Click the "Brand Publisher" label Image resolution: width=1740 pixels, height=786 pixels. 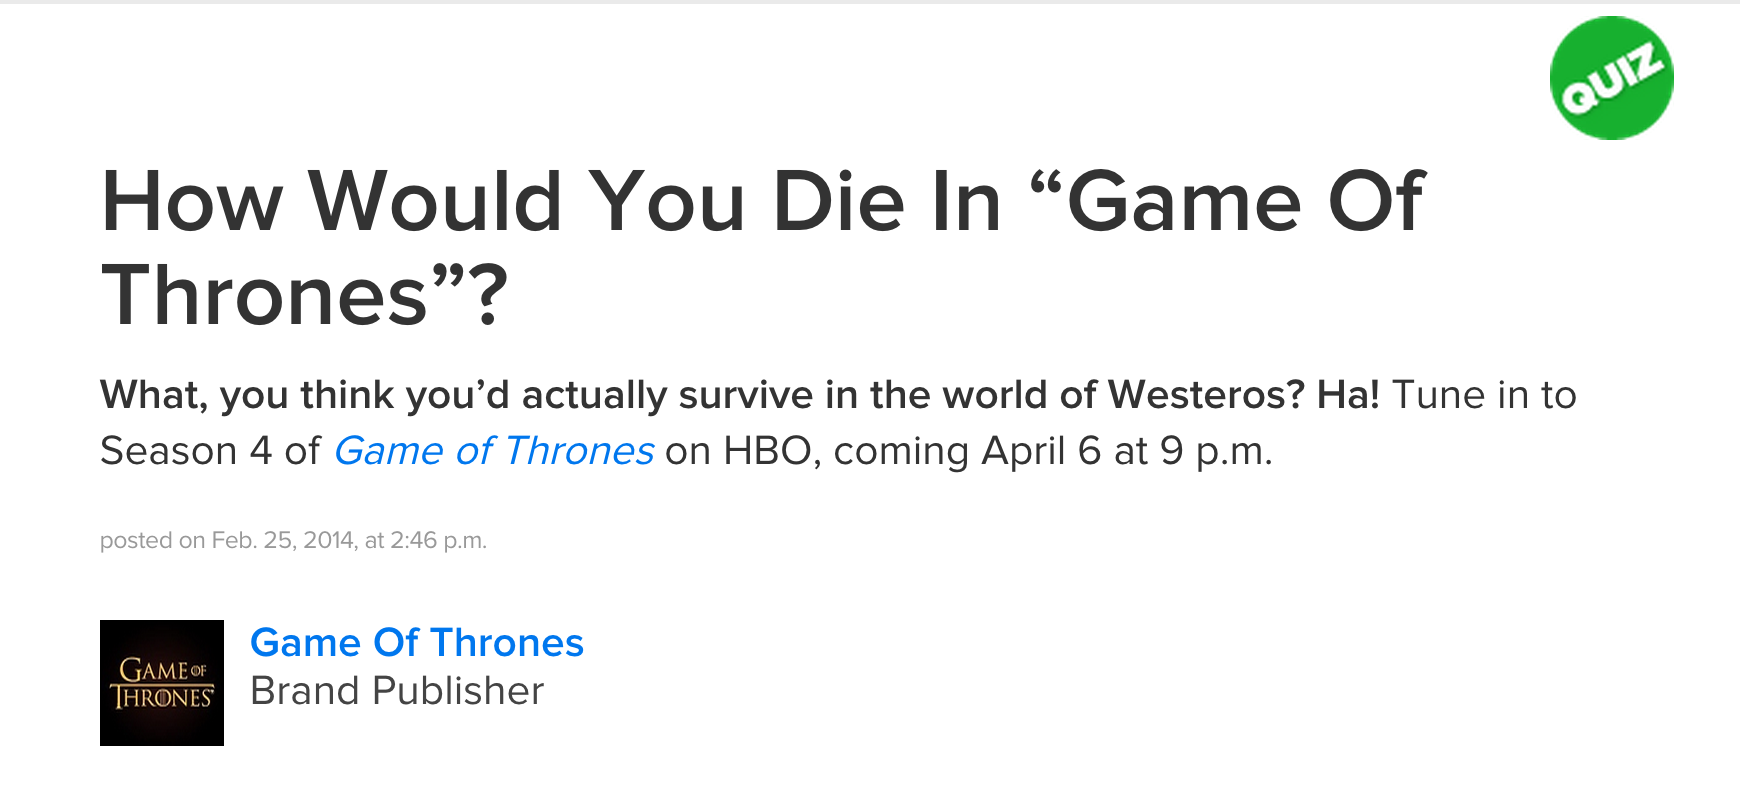tap(397, 691)
